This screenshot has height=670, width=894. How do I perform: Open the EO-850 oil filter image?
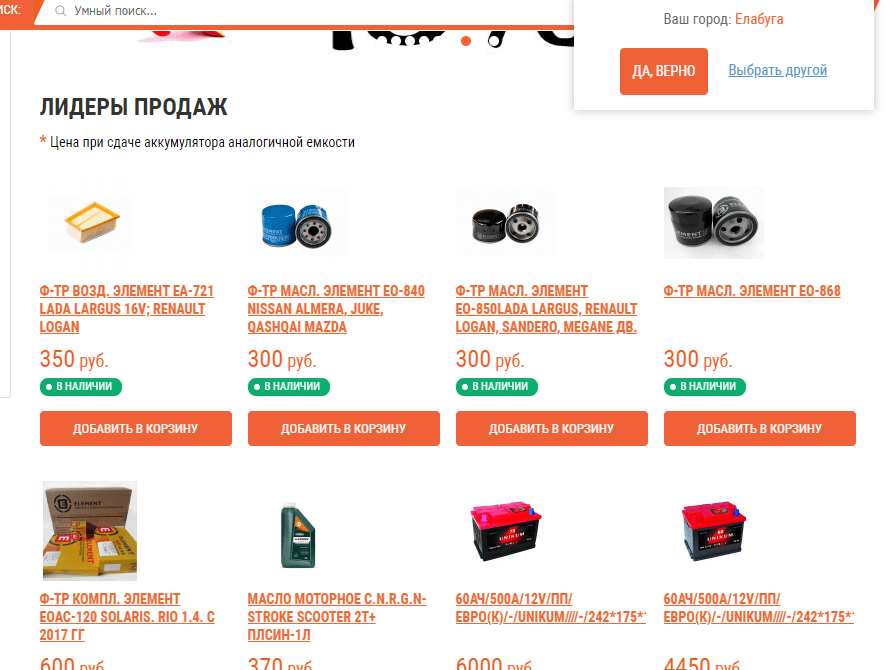[x=506, y=224]
